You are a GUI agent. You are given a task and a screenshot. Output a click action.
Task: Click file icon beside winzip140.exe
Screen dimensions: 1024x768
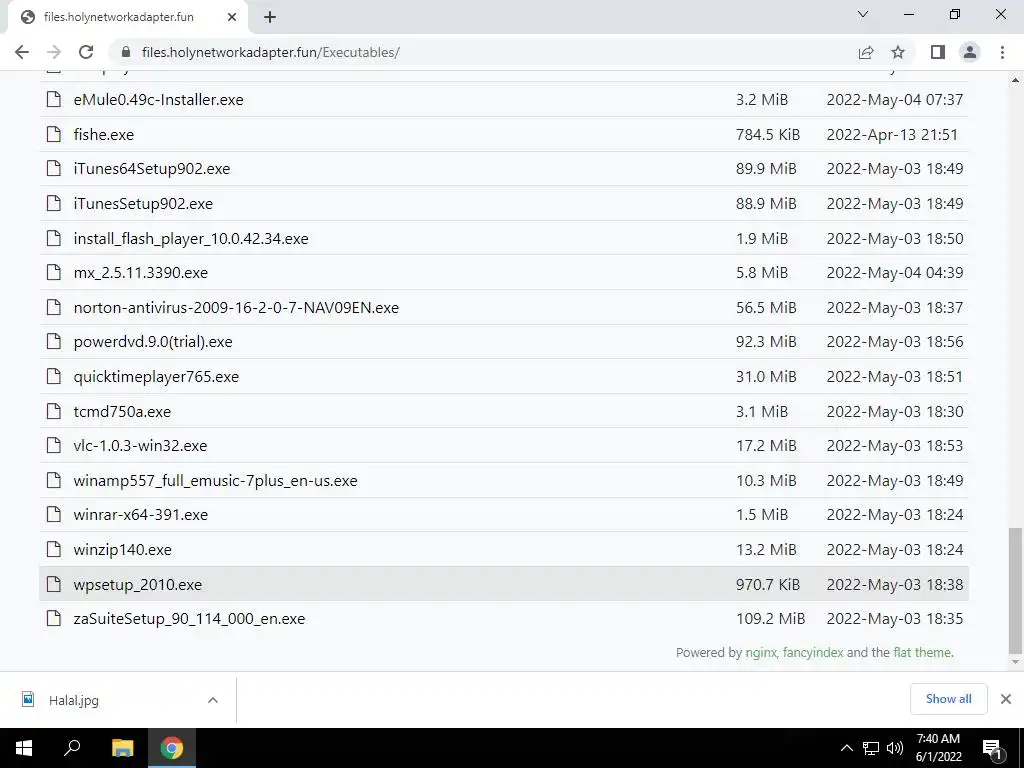(x=54, y=550)
